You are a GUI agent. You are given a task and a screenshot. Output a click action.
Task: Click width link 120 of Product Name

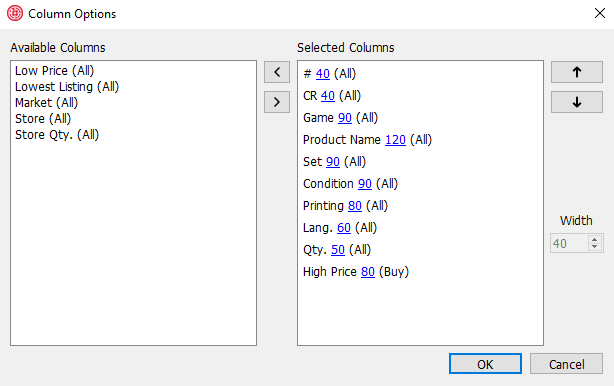pyautogui.click(x=395, y=140)
